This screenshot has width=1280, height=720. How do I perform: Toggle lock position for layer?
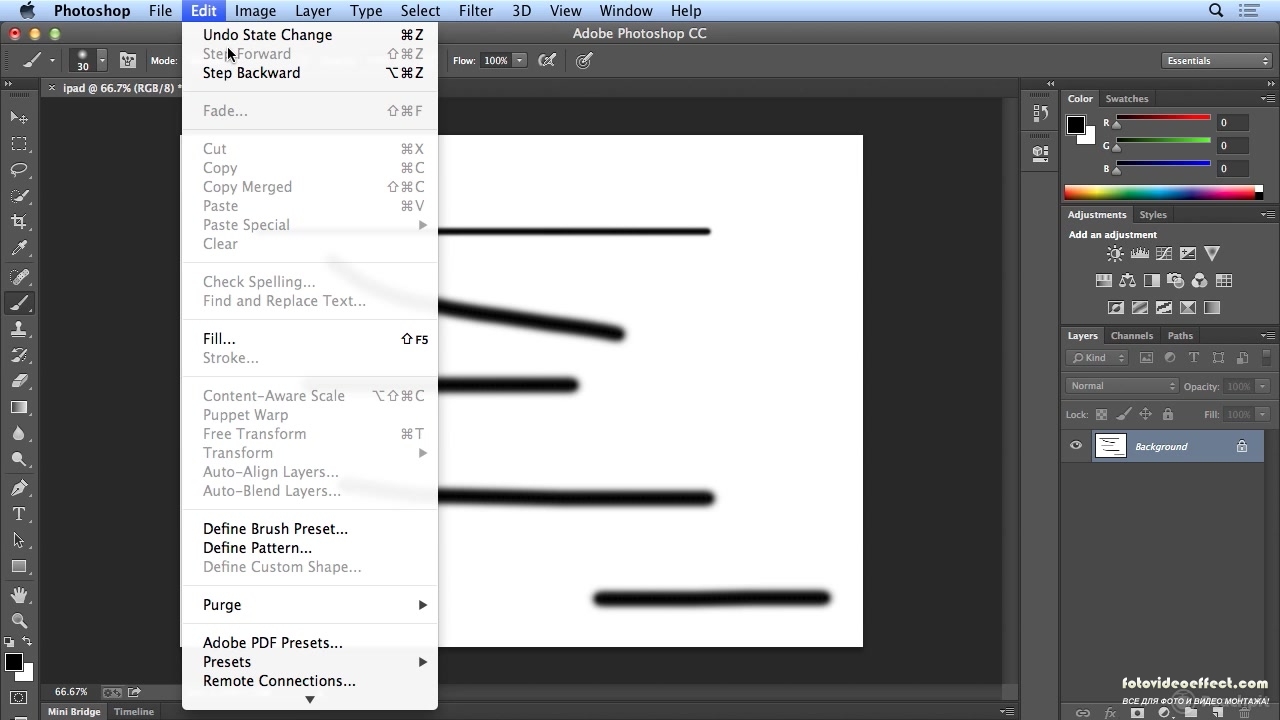pyautogui.click(x=1145, y=414)
